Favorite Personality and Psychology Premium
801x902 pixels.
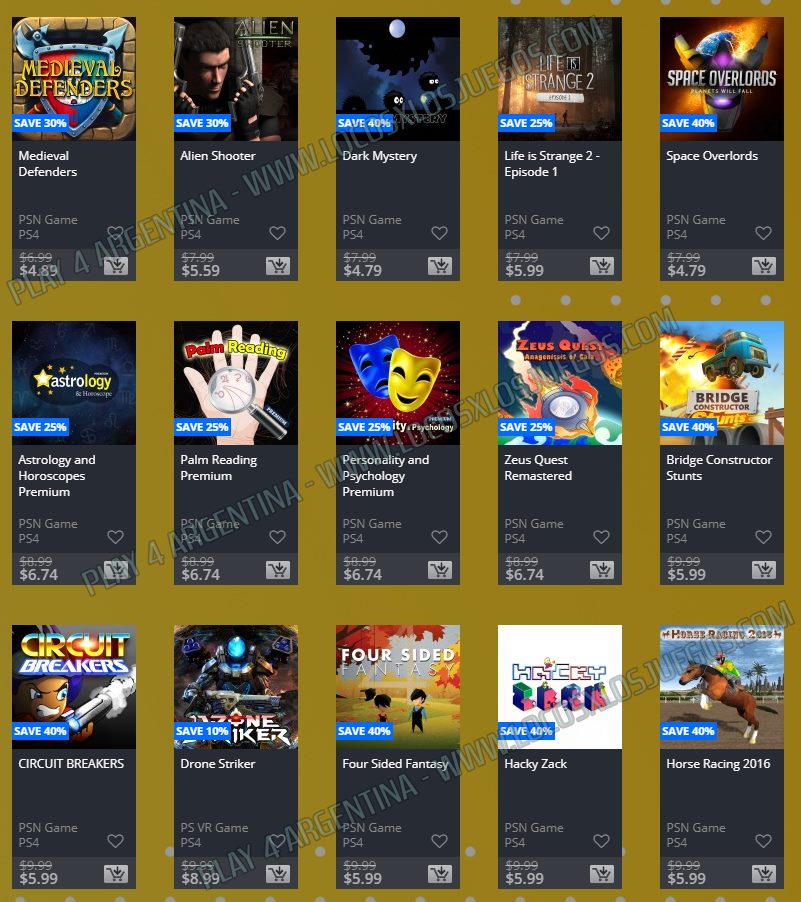[440, 537]
